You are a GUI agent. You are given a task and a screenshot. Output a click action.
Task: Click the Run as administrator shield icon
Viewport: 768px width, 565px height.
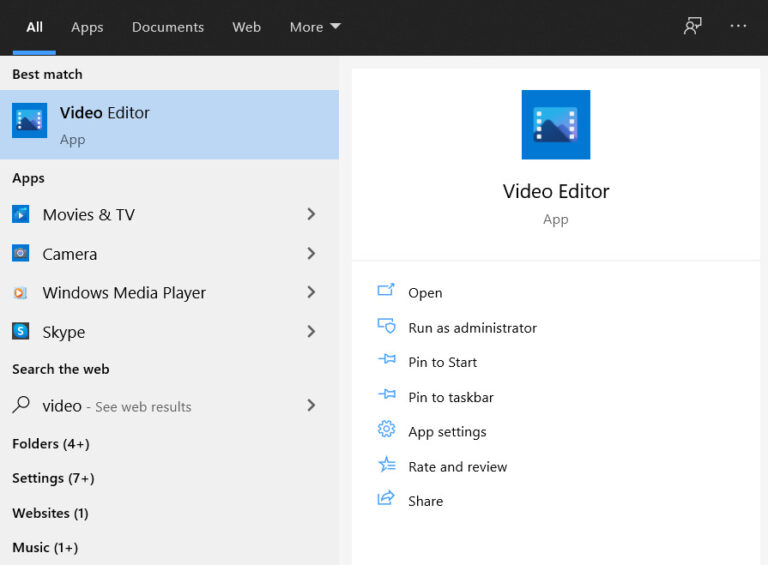point(386,326)
